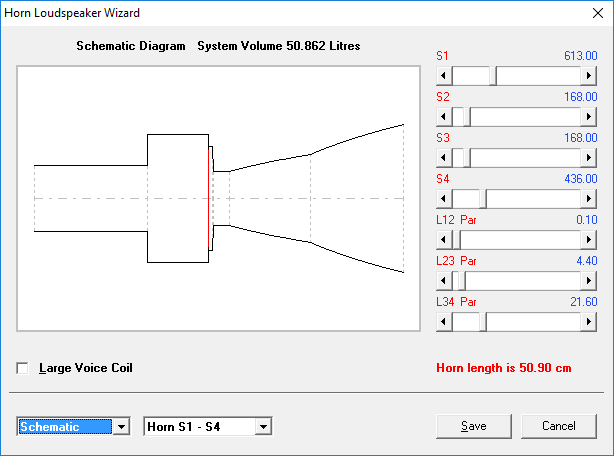Viewport: 614px width, 456px height.
Task: Click the Horn length is 50.90 cm text
Action: click(504, 368)
